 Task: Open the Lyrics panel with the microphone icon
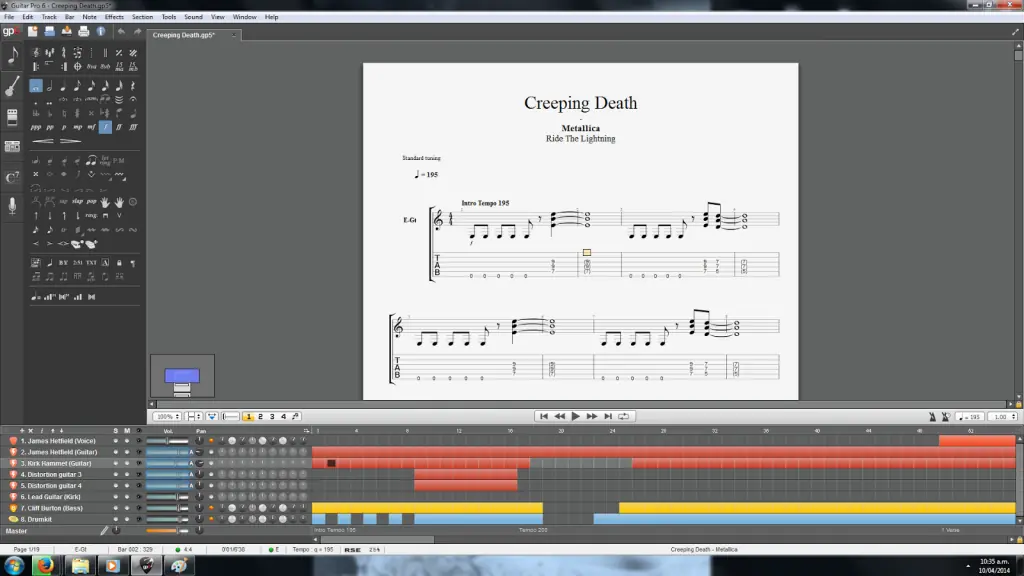12,206
